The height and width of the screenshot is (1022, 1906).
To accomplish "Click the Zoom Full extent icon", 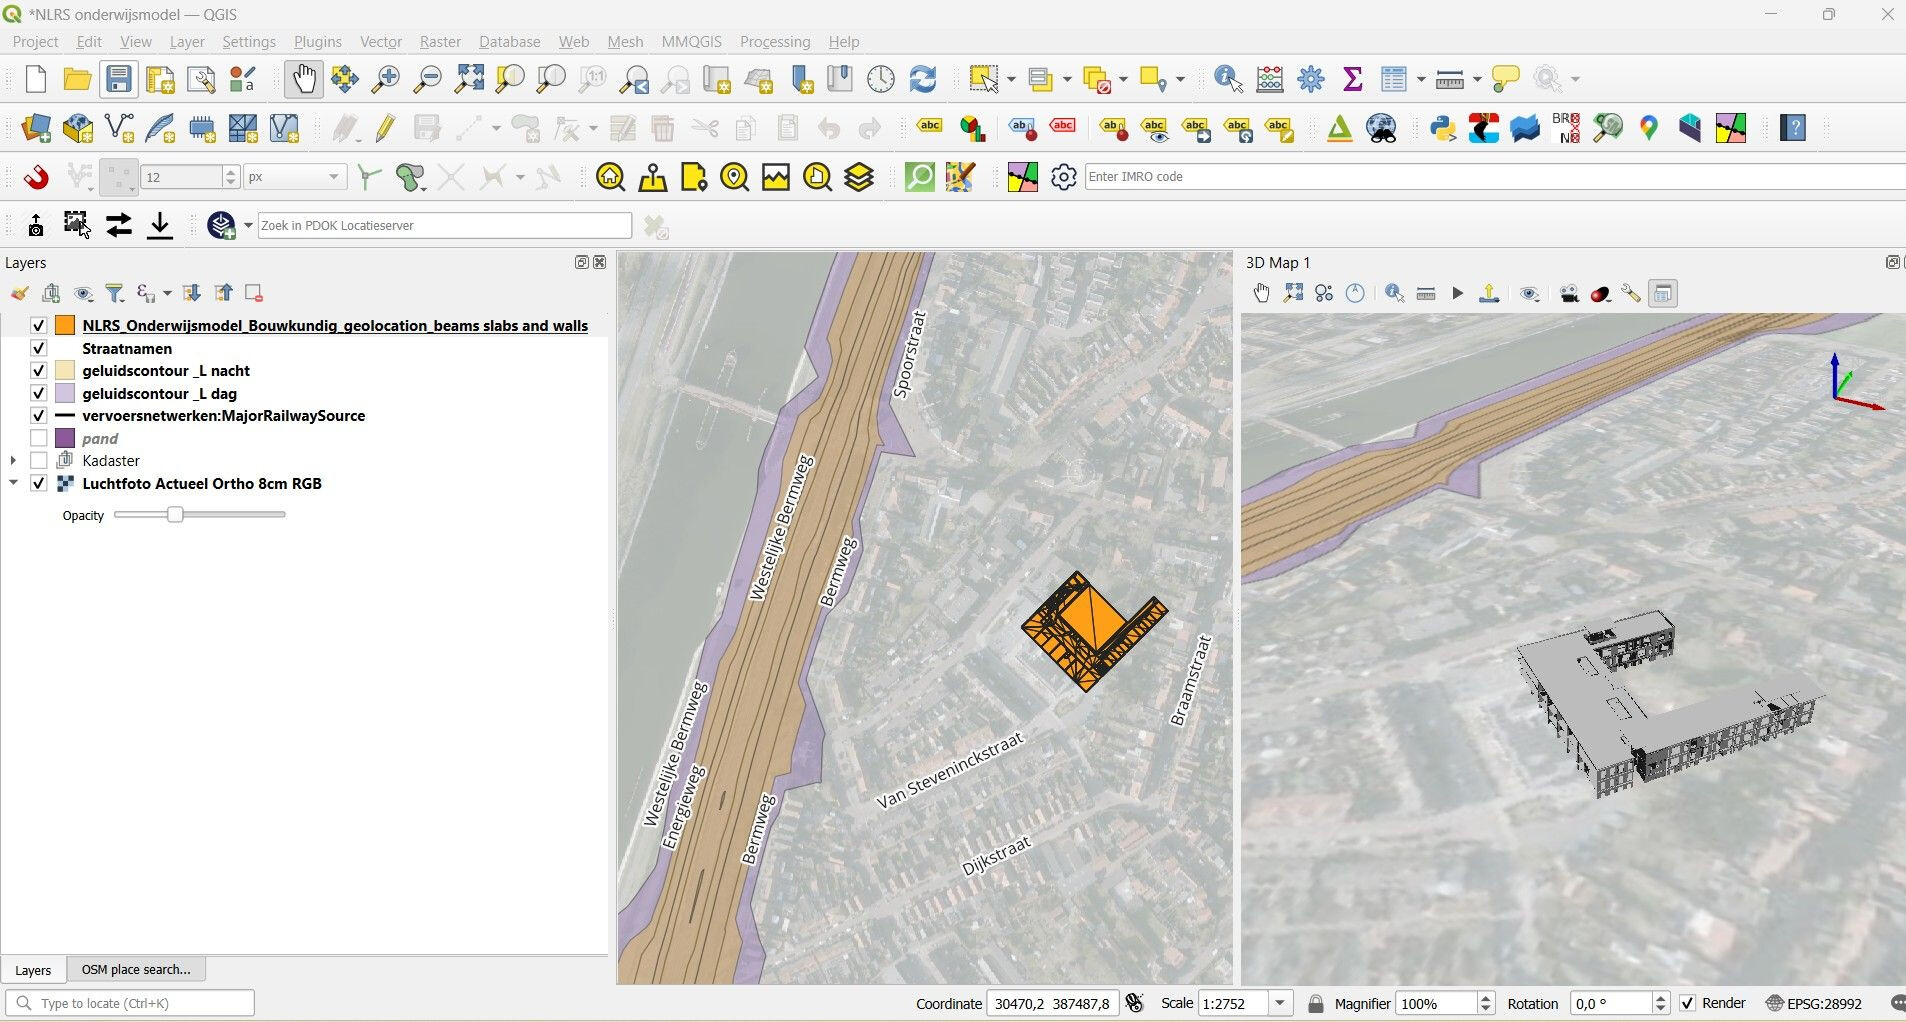I will click(469, 79).
